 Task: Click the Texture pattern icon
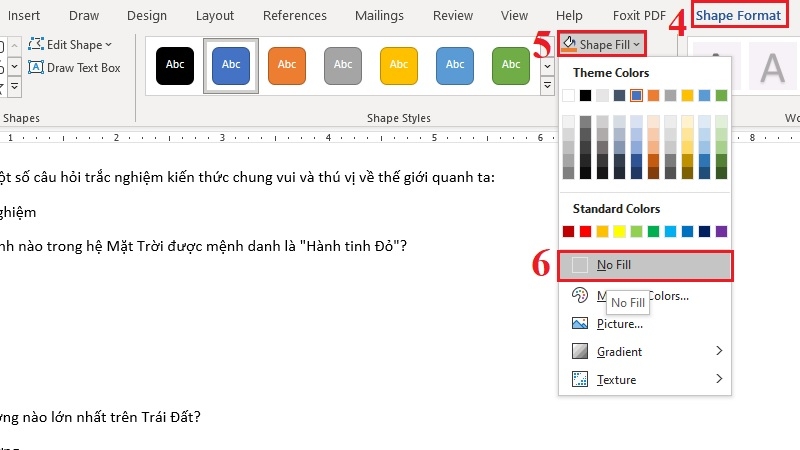coord(580,379)
